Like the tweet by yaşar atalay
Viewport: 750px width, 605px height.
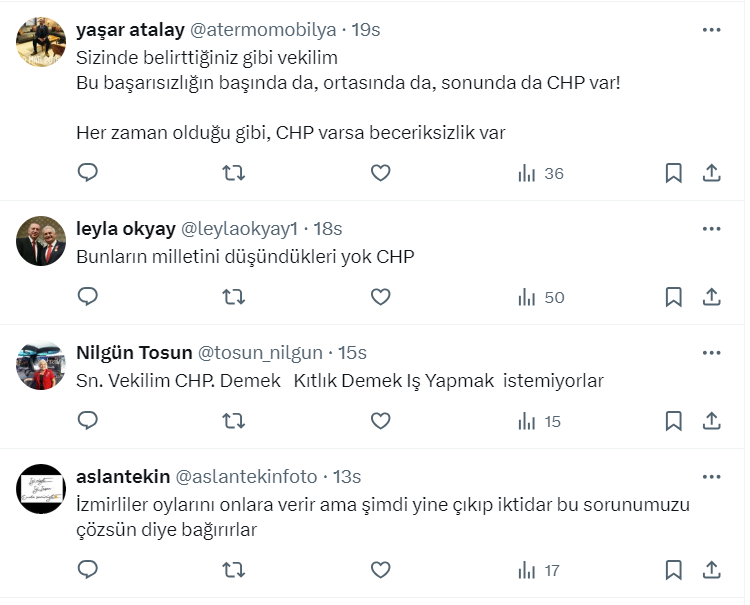point(380,173)
